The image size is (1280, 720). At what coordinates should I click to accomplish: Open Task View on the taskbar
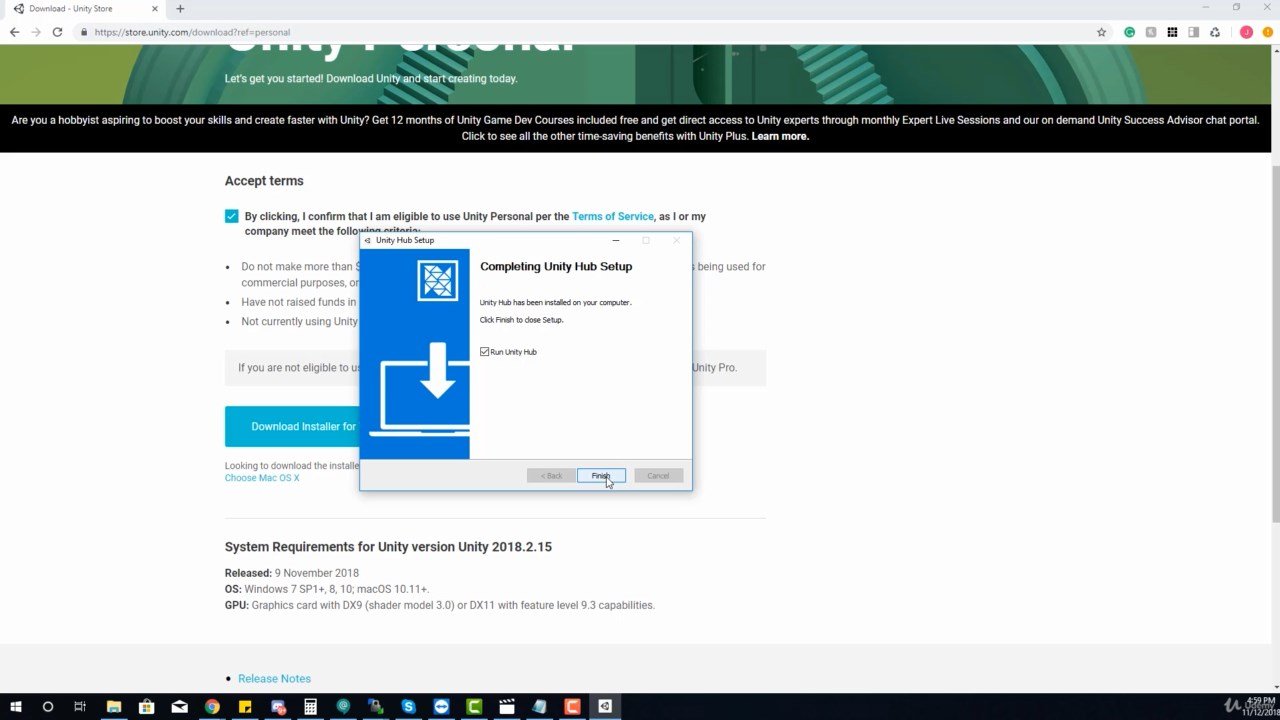click(x=80, y=706)
